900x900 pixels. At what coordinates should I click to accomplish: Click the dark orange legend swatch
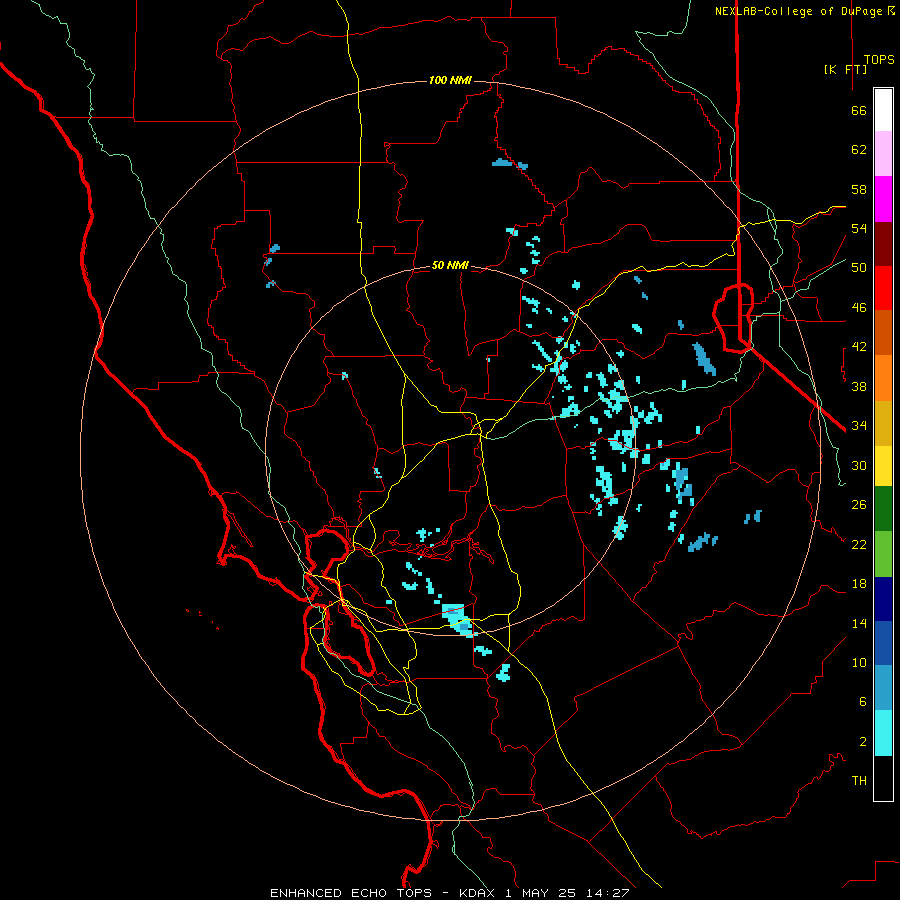[883, 332]
